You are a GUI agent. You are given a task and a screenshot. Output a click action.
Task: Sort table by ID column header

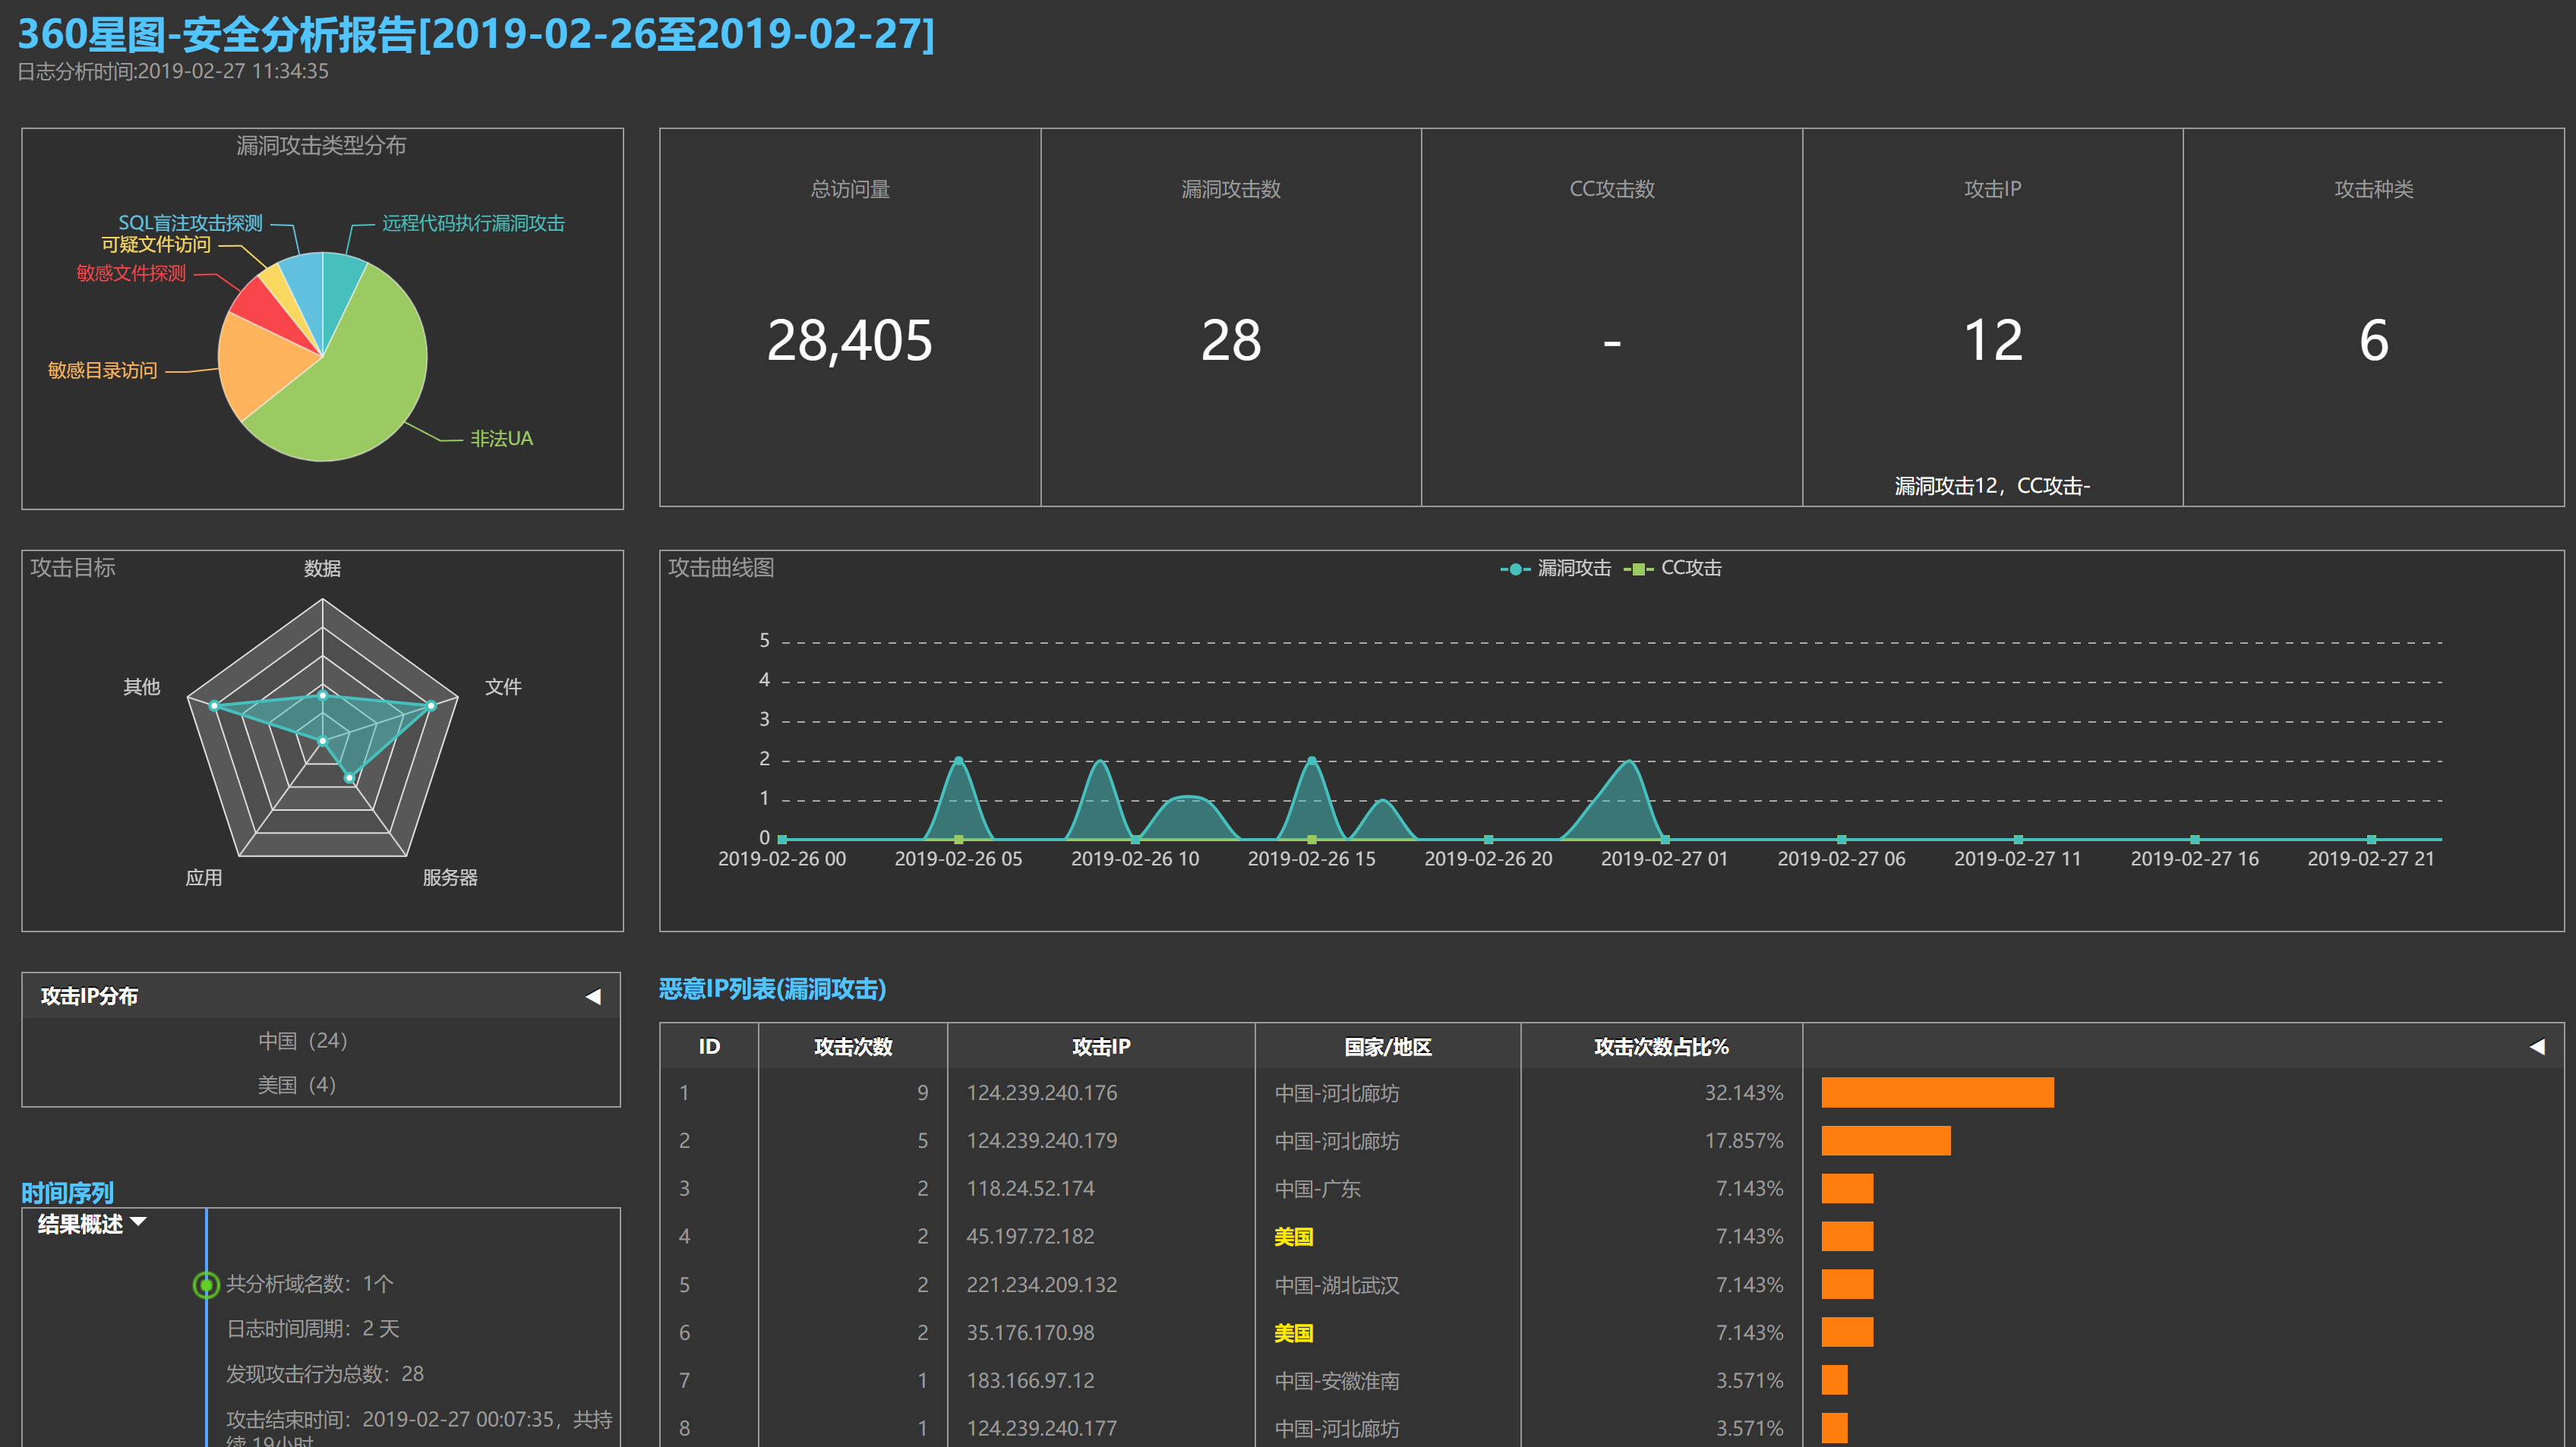(709, 1046)
